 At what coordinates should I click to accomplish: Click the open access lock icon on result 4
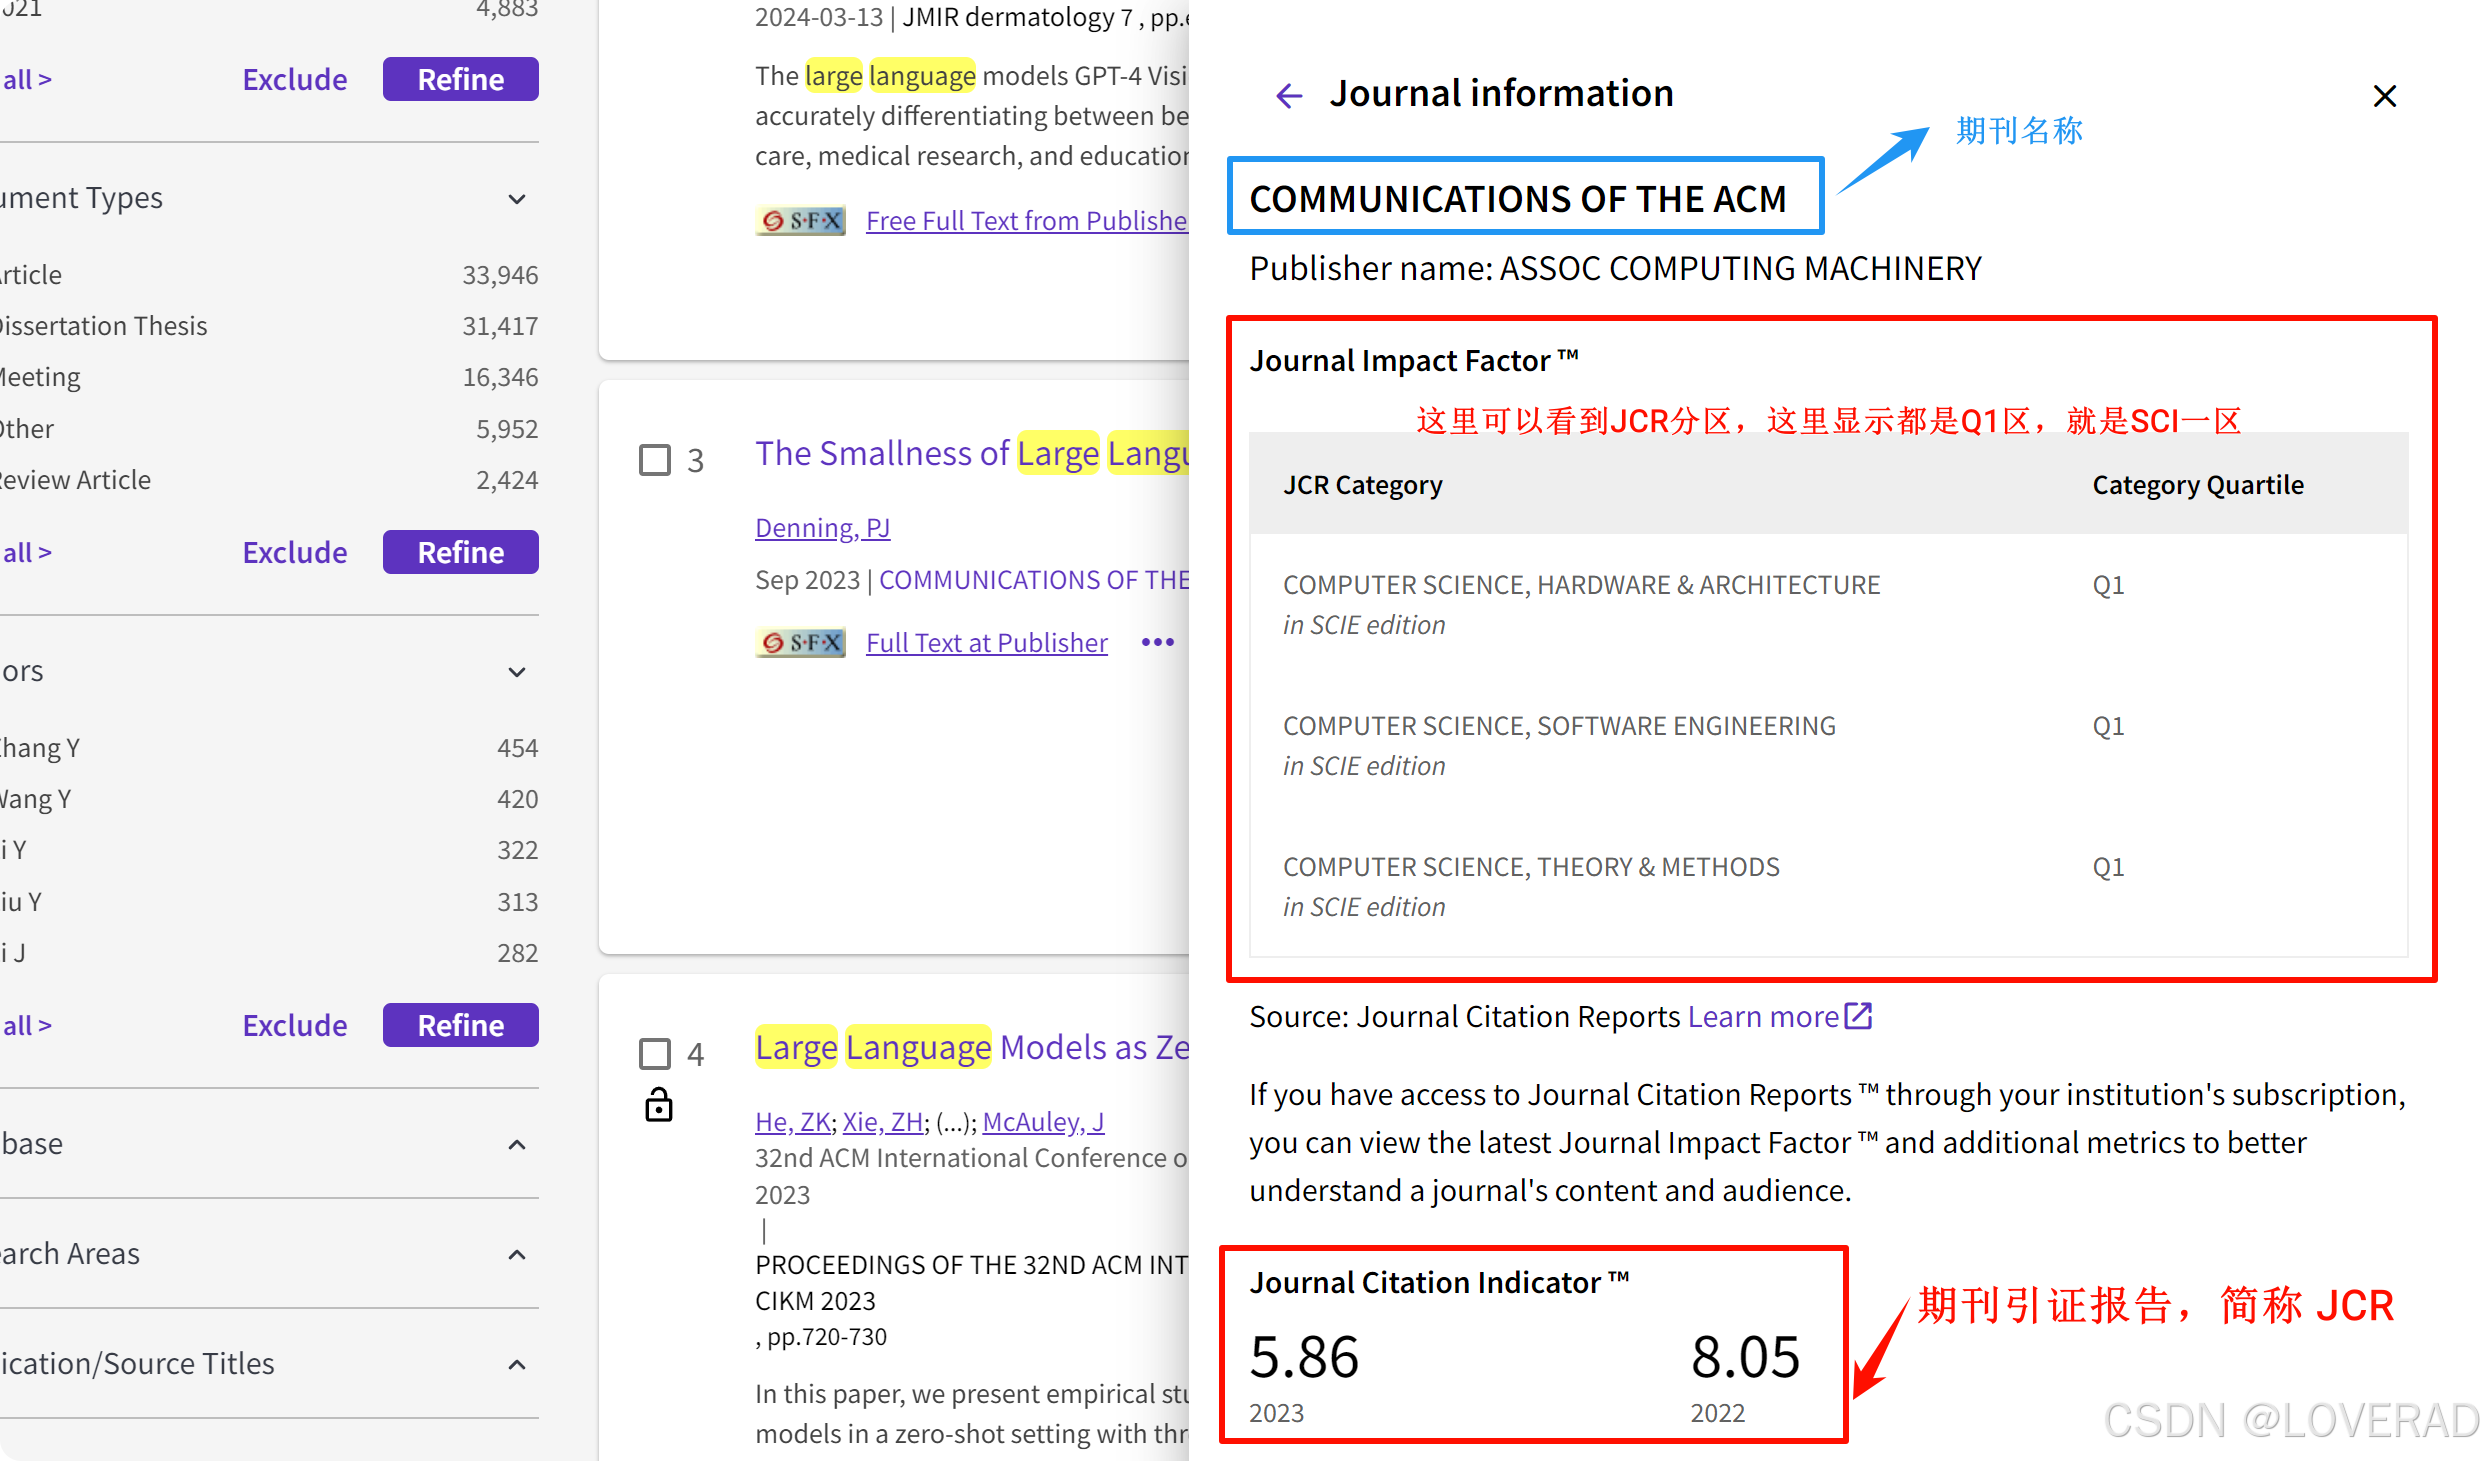pyautogui.click(x=658, y=1105)
